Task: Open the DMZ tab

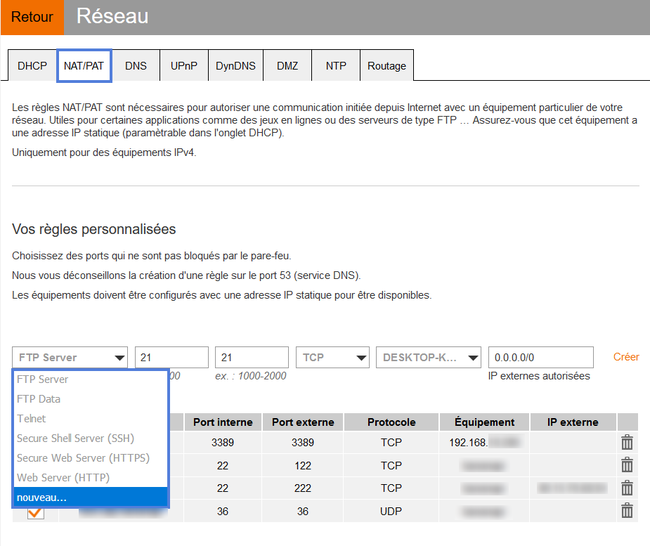Action: (288, 66)
